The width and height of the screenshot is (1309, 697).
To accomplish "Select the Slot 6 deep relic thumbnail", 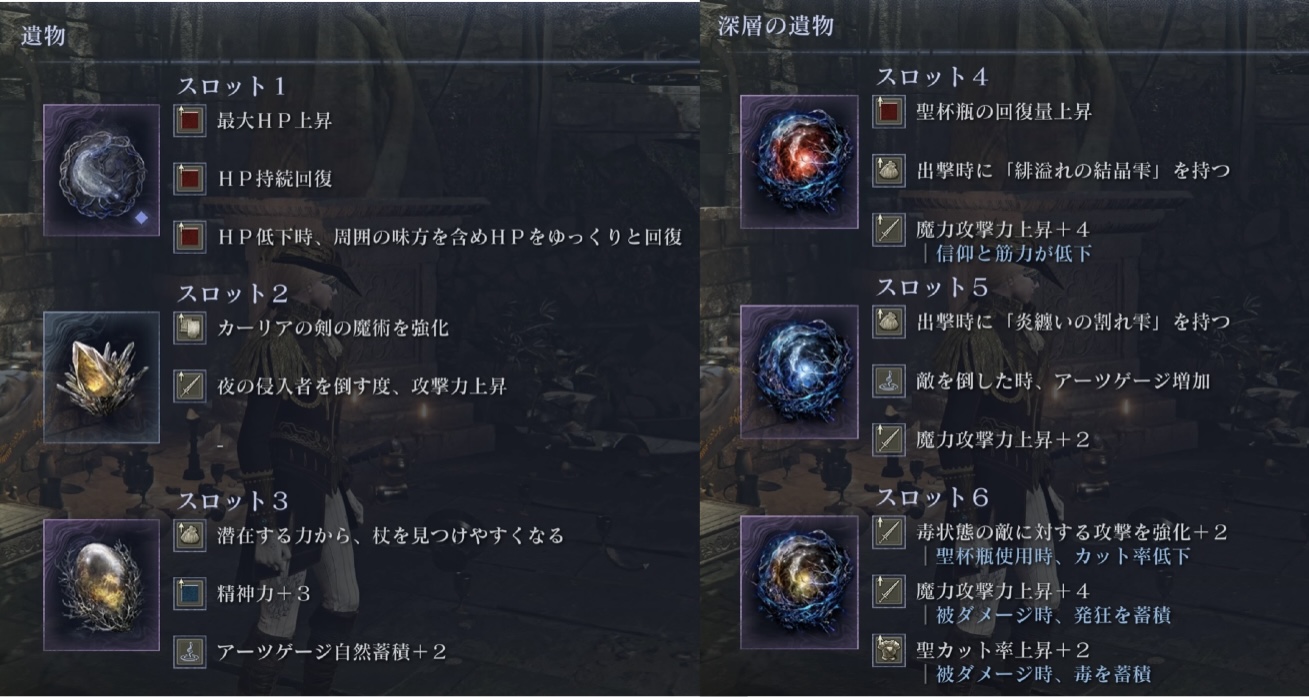I will 799,582.
